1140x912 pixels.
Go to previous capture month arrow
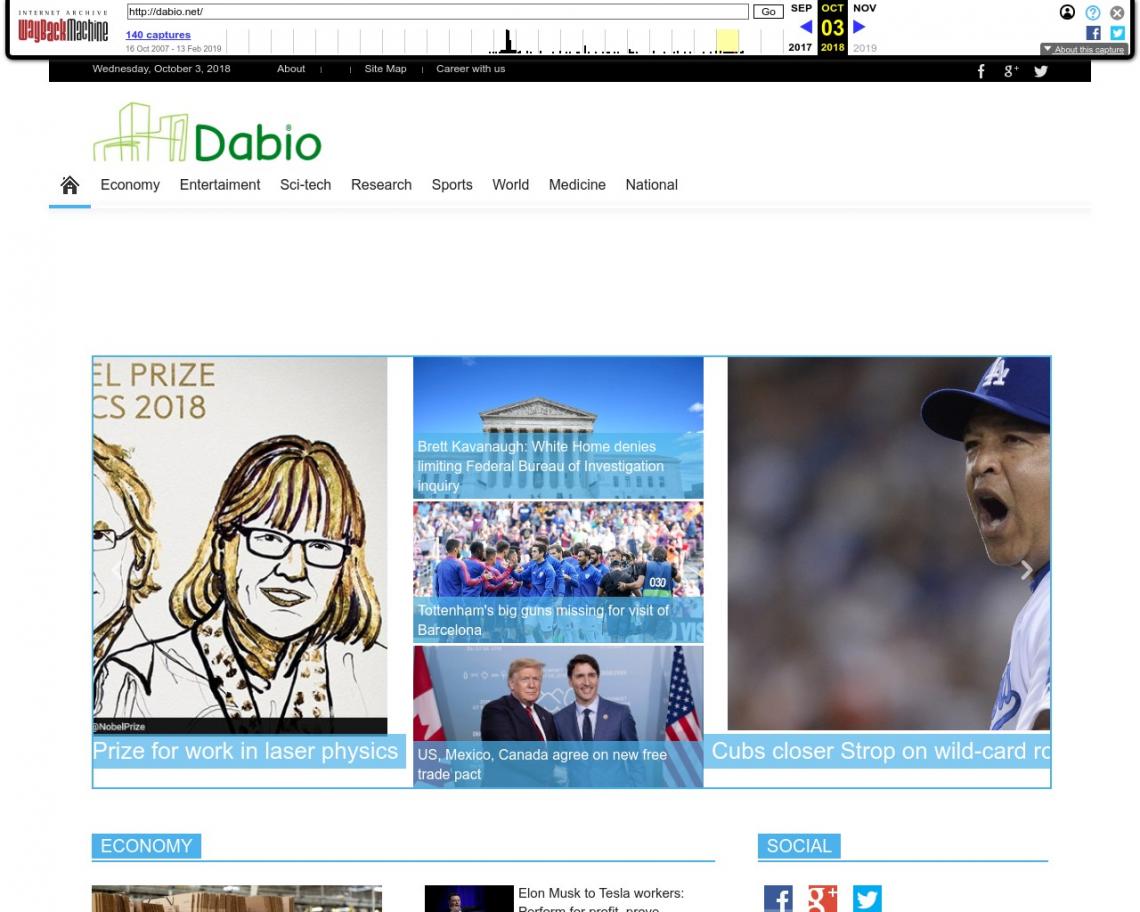click(x=806, y=27)
